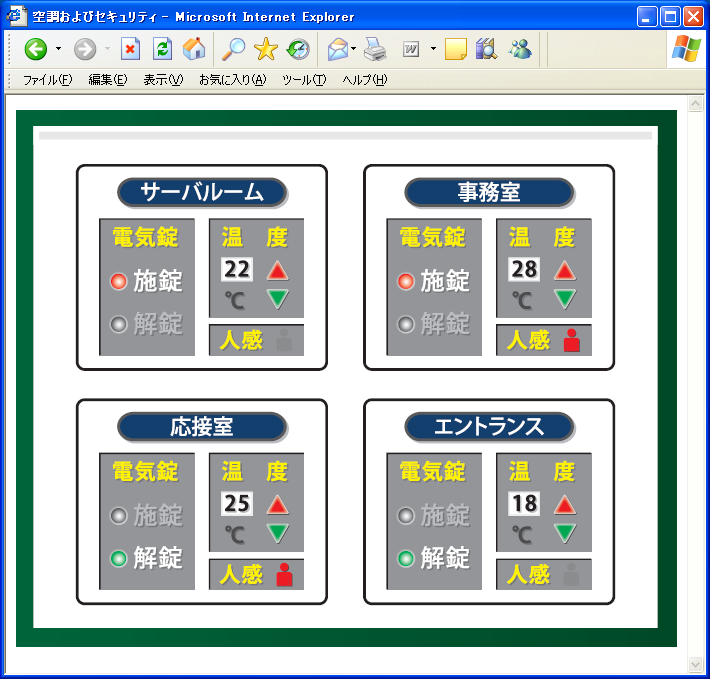Select 施錠 radio for 事務室

[x=406, y=282]
